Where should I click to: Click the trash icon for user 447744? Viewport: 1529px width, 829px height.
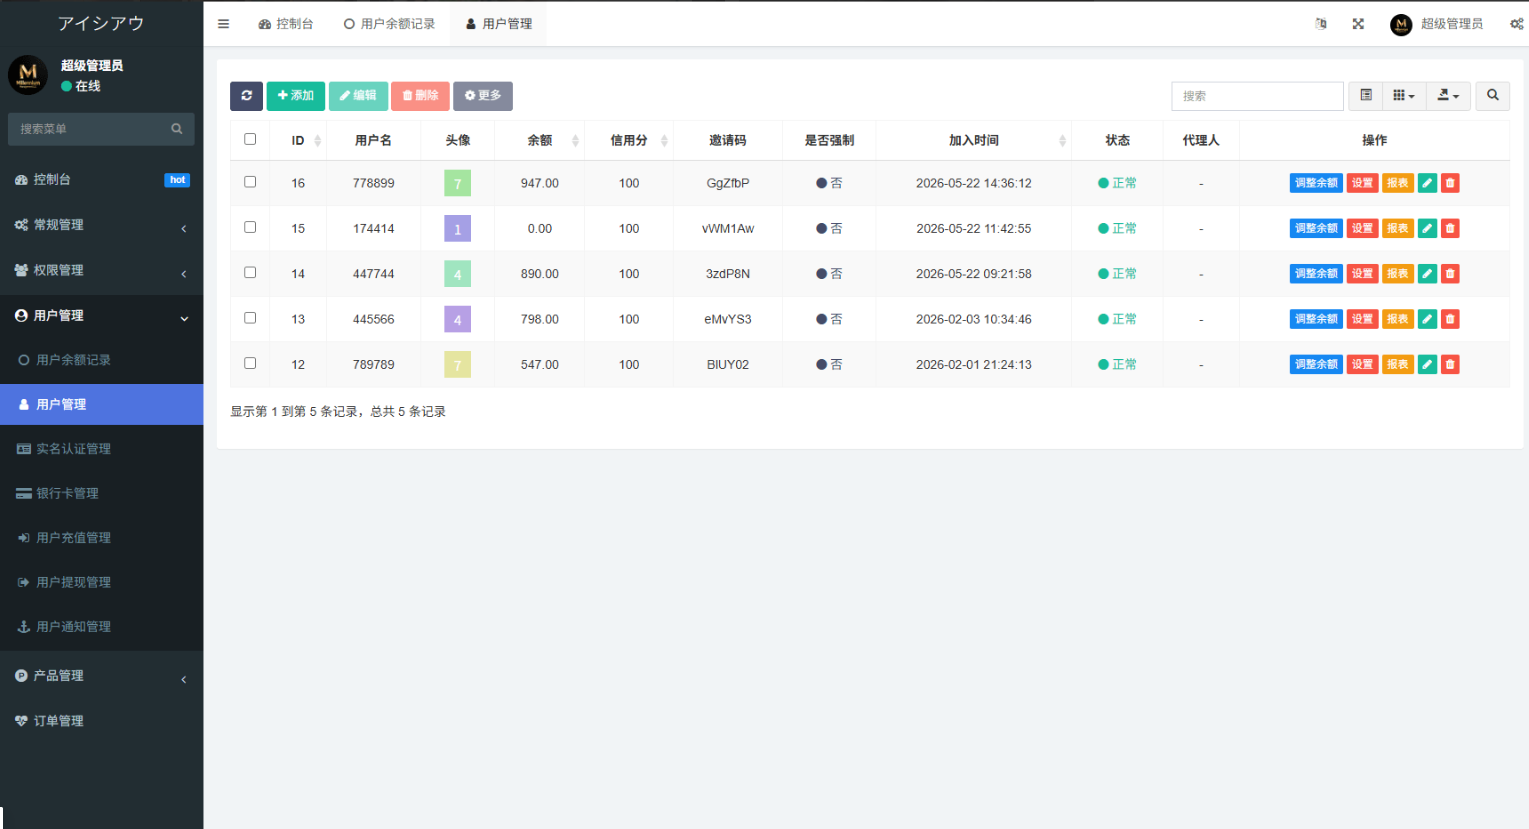click(x=1450, y=274)
